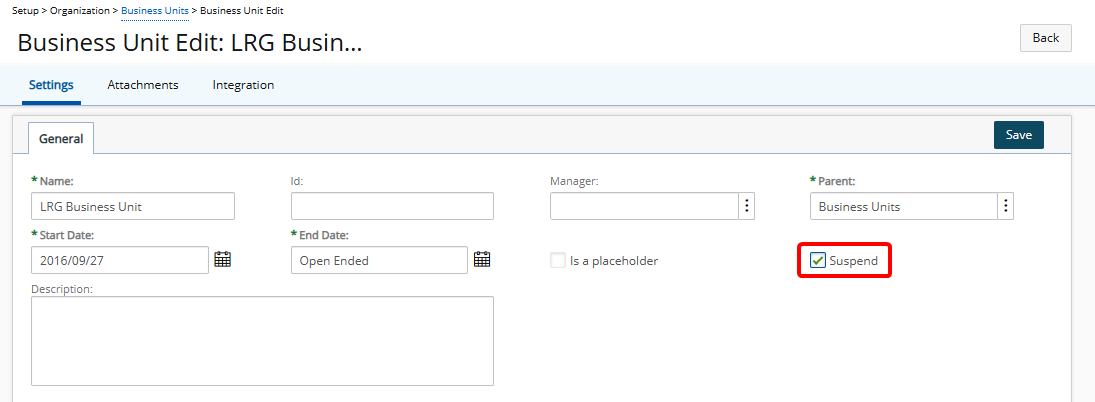
Task: Click the Parent field showing Business Units
Action: pyautogui.click(x=904, y=206)
